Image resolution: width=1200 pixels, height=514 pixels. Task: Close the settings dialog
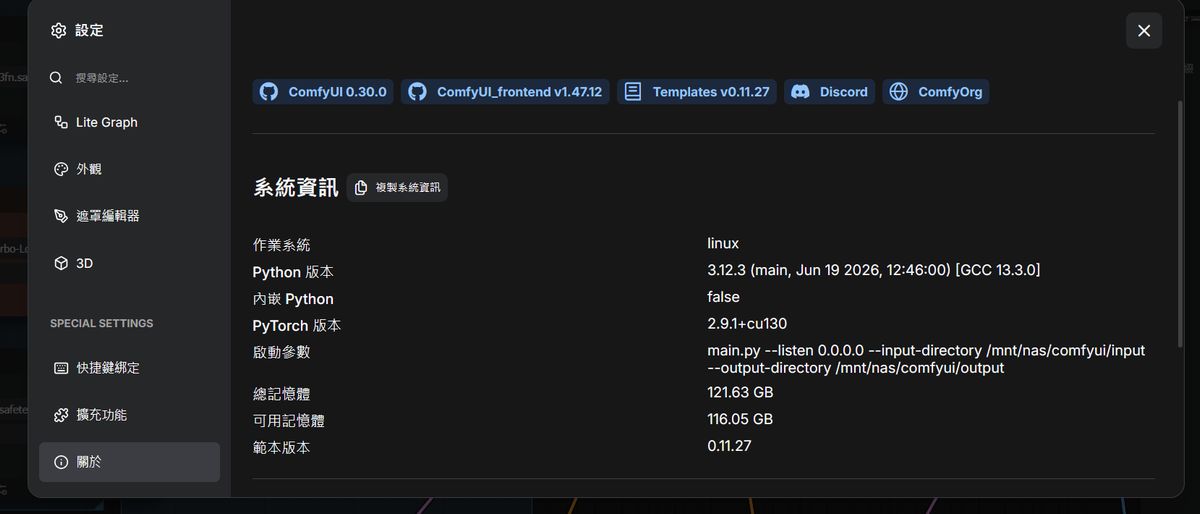click(1144, 31)
